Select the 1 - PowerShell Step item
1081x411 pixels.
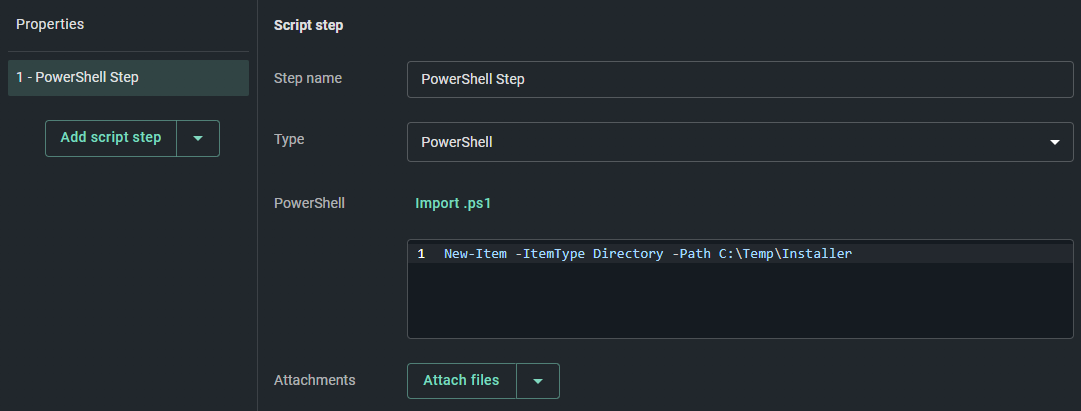128,77
